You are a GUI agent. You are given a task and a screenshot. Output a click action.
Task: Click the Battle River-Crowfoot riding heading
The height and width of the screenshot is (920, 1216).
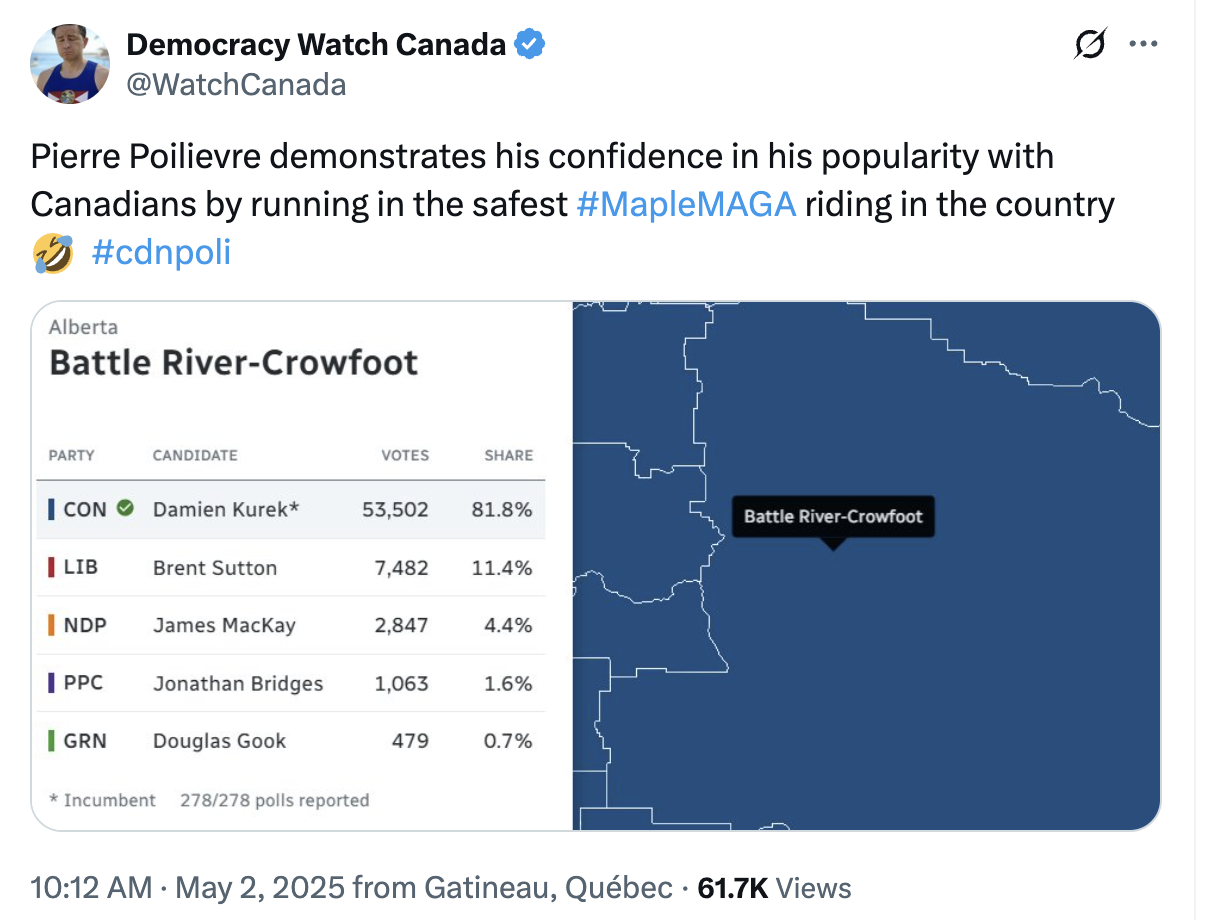234,362
